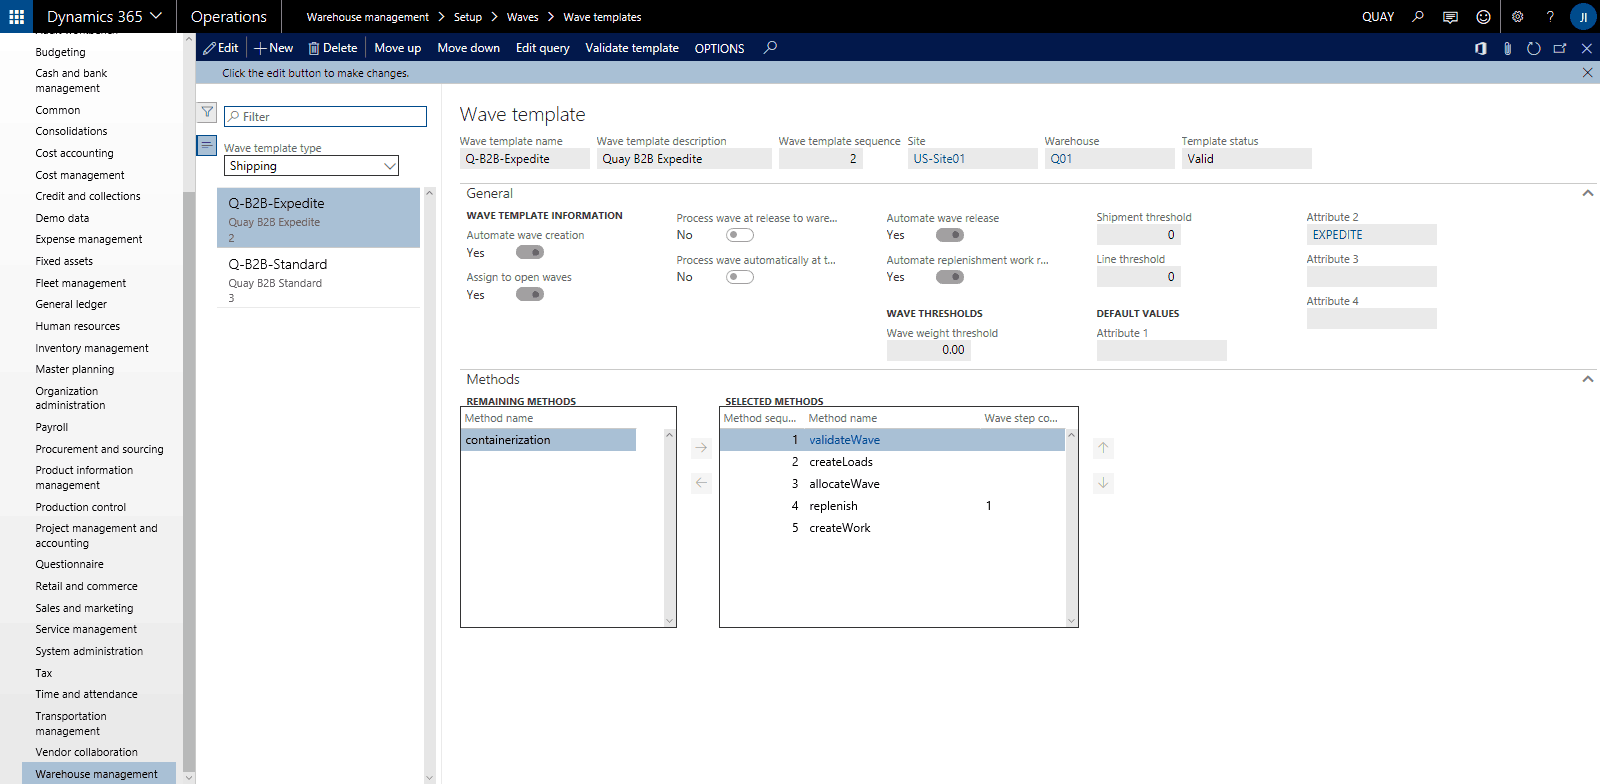Move selected method down arrow
Image resolution: width=1600 pixels, height=784 pixels.
(x=1103, y=483)
